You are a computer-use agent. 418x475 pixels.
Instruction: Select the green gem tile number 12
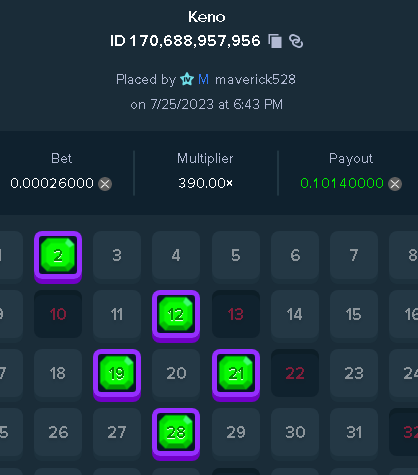pyautogui.click(x=176, y=316)
